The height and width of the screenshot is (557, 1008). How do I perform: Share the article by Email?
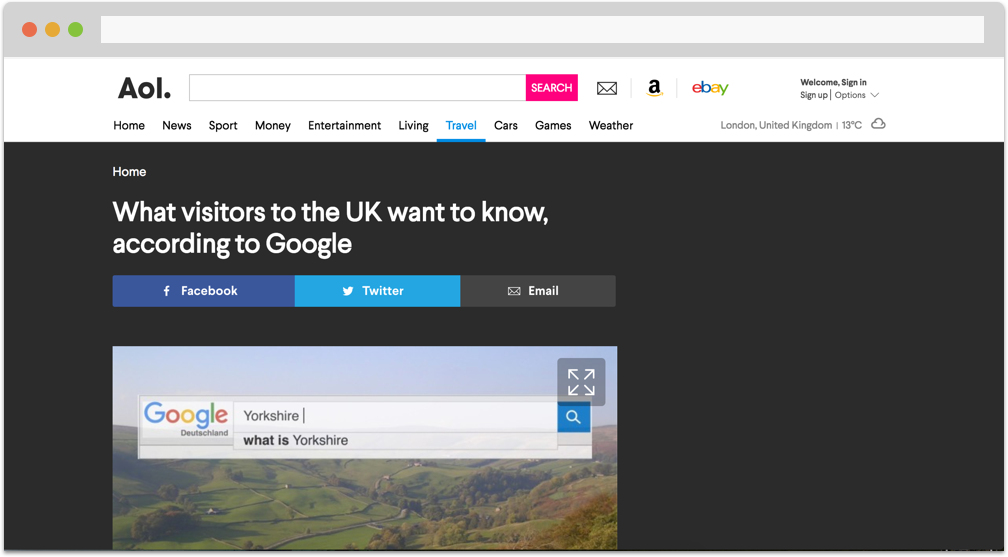[x=538, y=291]
